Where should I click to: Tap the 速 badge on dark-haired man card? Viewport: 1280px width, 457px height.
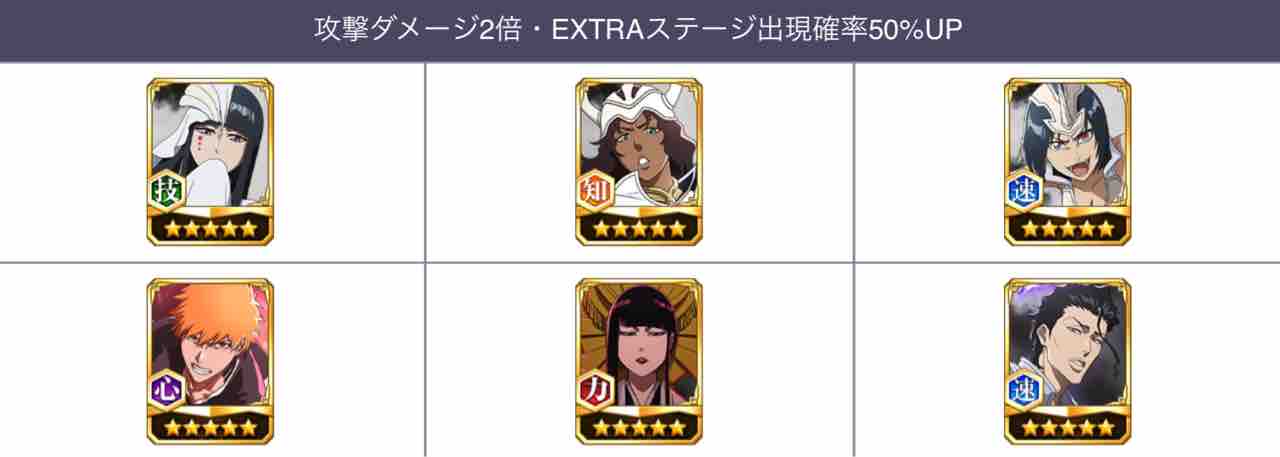click(1022, 389)
